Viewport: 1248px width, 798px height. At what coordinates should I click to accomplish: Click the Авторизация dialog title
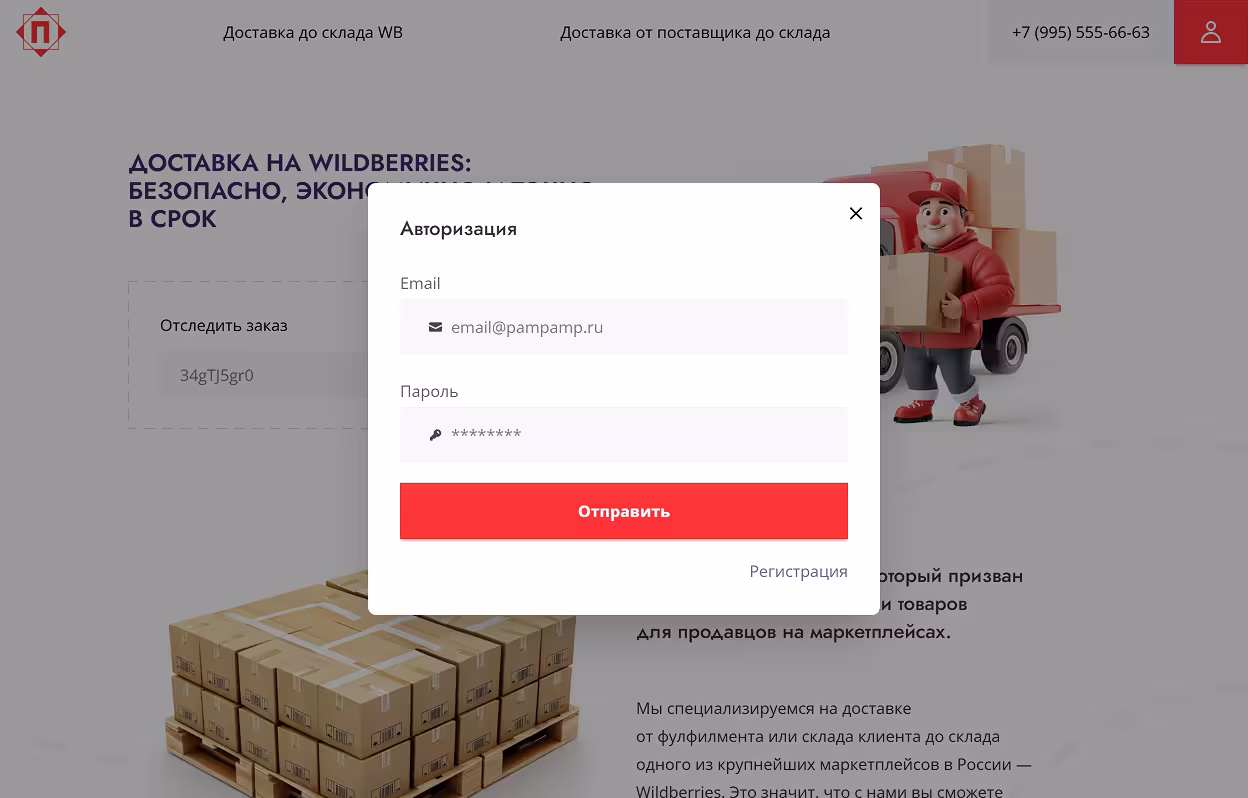pyautogui.click(x=458, y=229)
